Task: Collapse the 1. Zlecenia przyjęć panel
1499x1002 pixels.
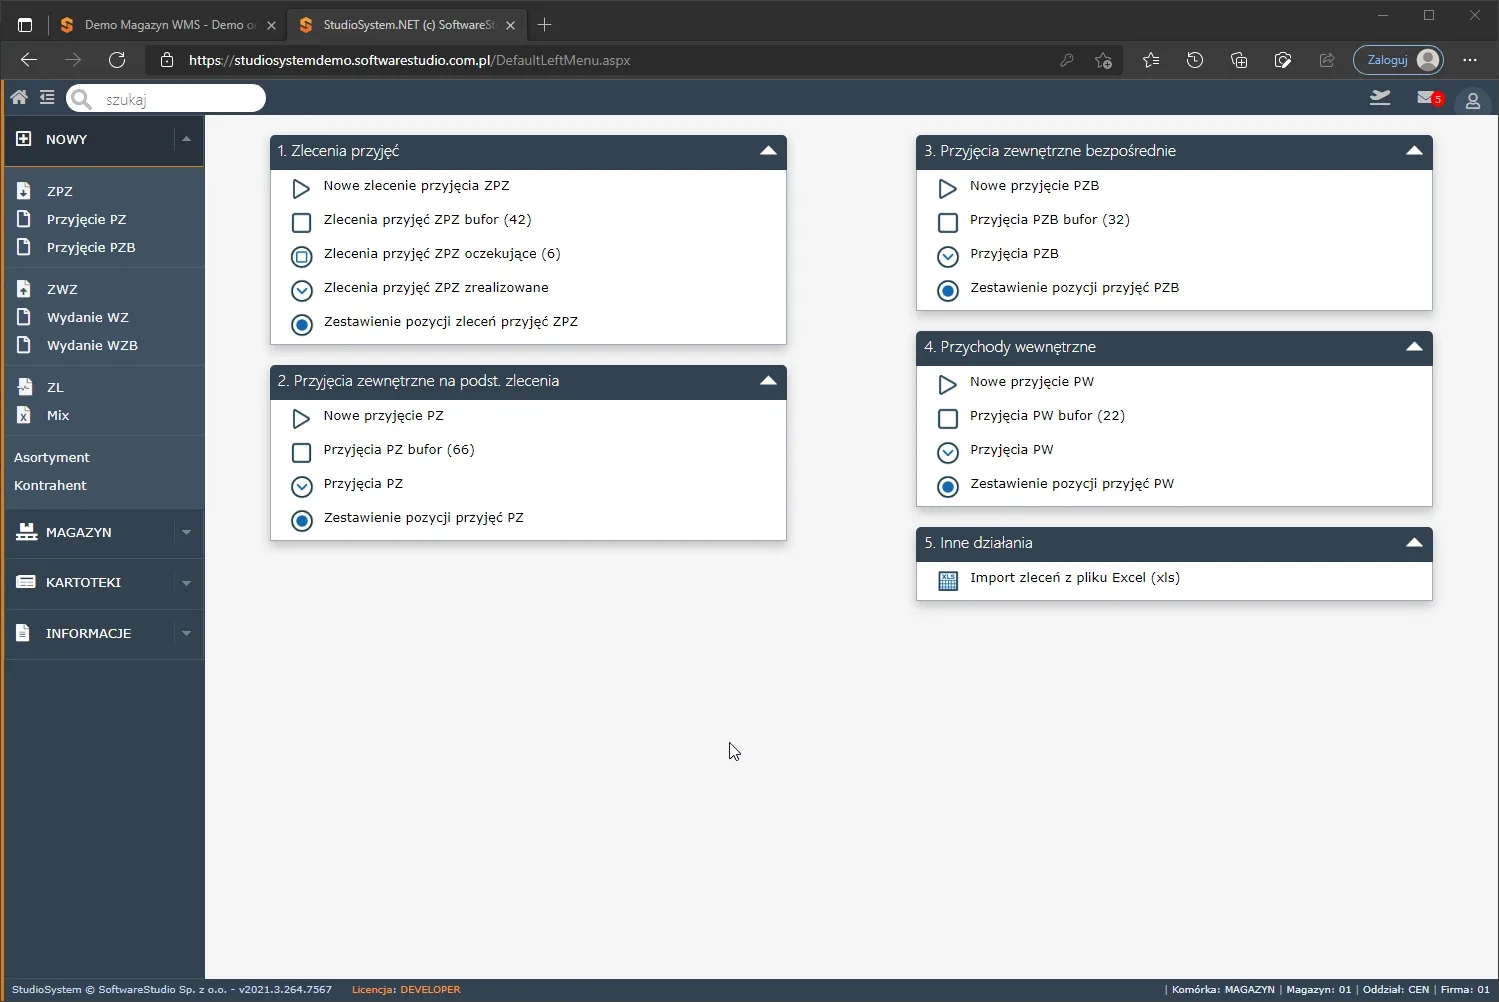Action: 768,151
